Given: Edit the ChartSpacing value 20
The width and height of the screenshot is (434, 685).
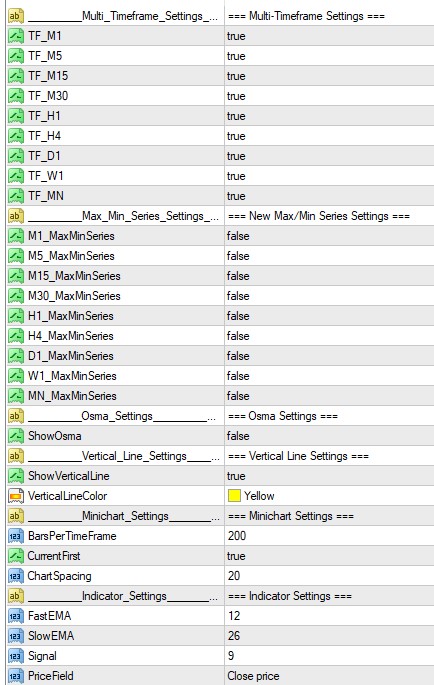Looking at the screenshot, I should tap(234, 576).
